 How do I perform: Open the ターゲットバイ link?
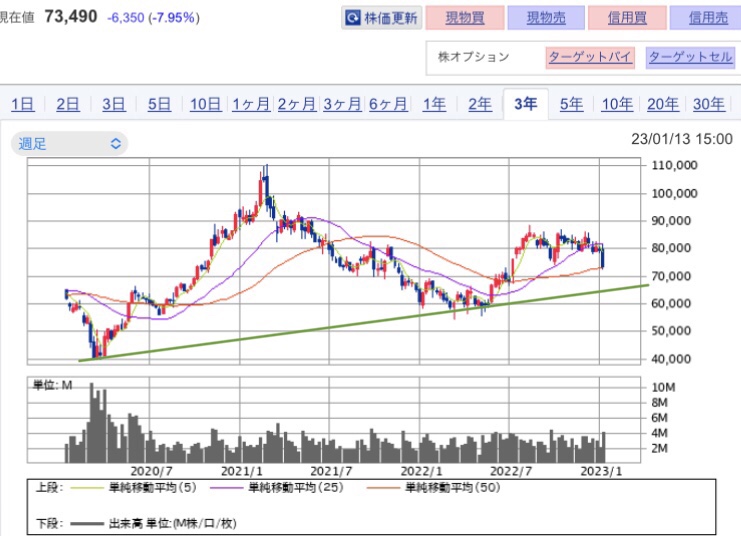(x=590, y=58)
